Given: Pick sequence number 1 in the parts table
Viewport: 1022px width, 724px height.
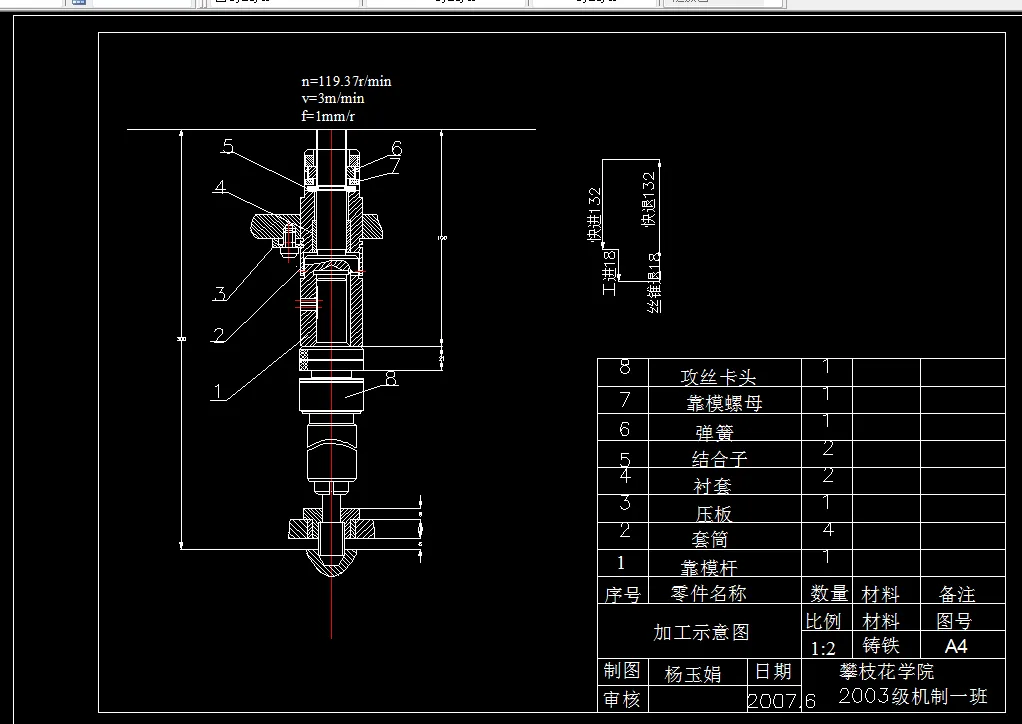Looking at the screenshot, I should [x=620, y=562].
